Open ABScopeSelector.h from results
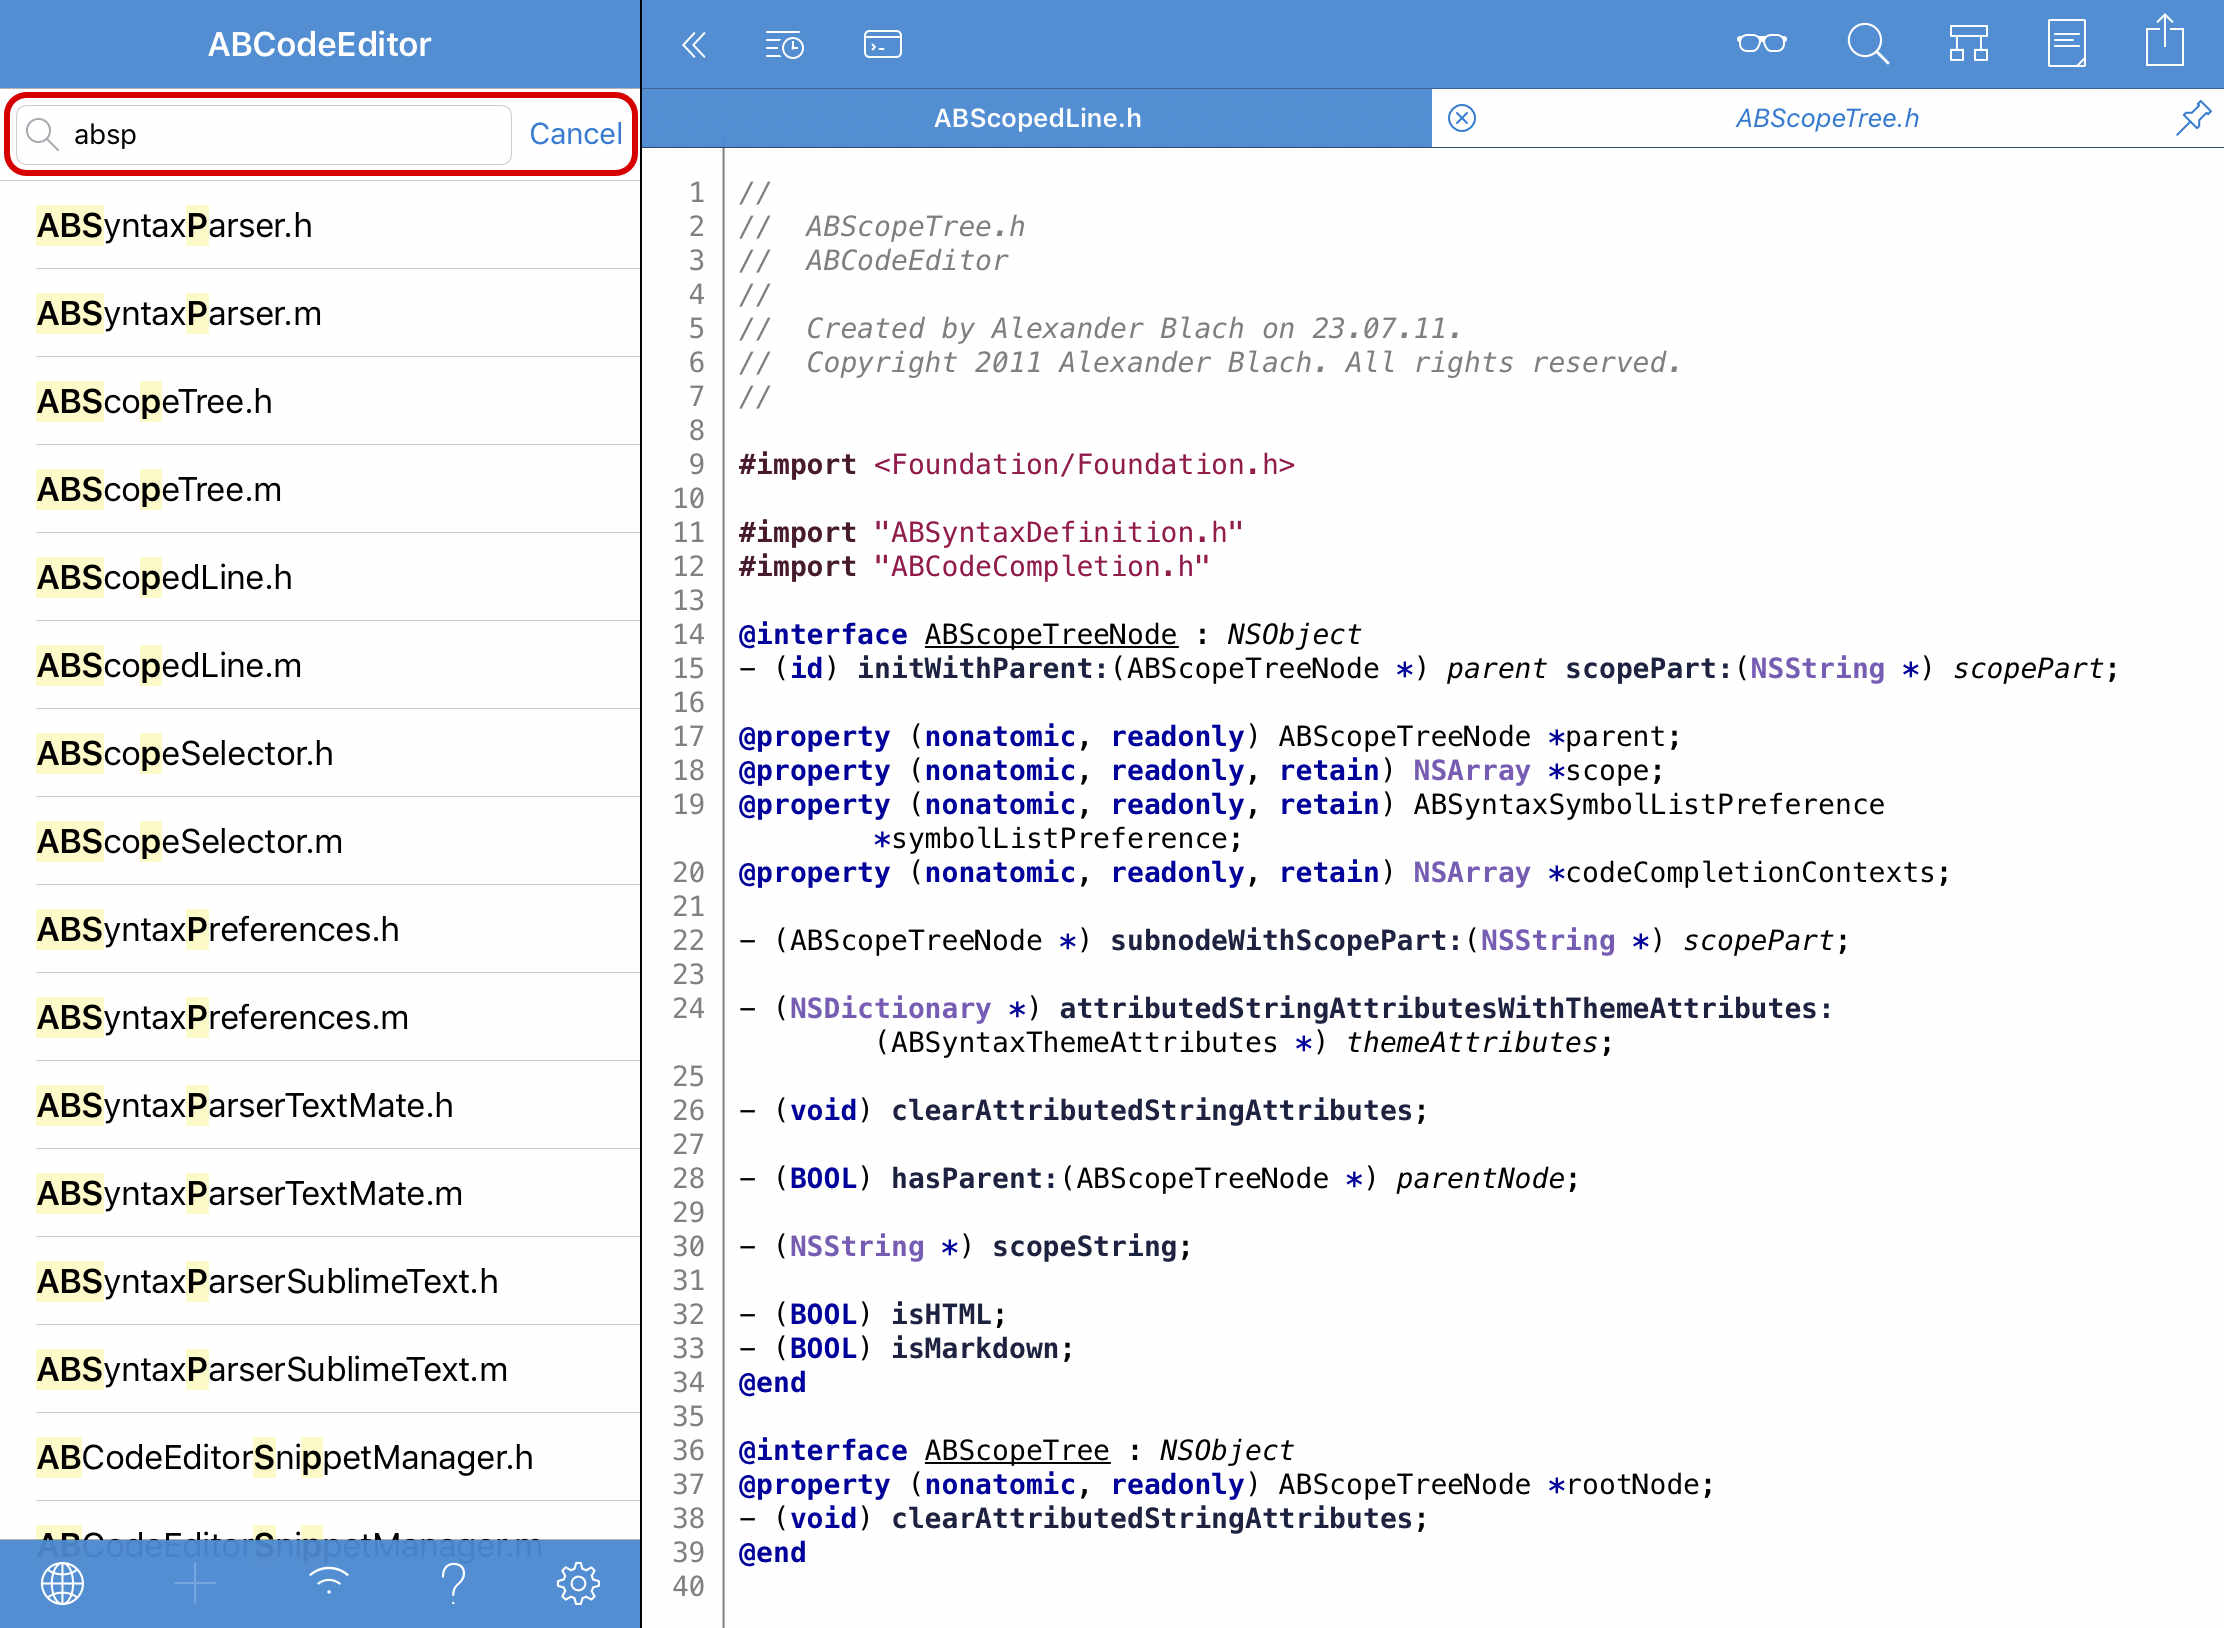This screenshot has width=2224, height=1628. (x=320, y=753)
